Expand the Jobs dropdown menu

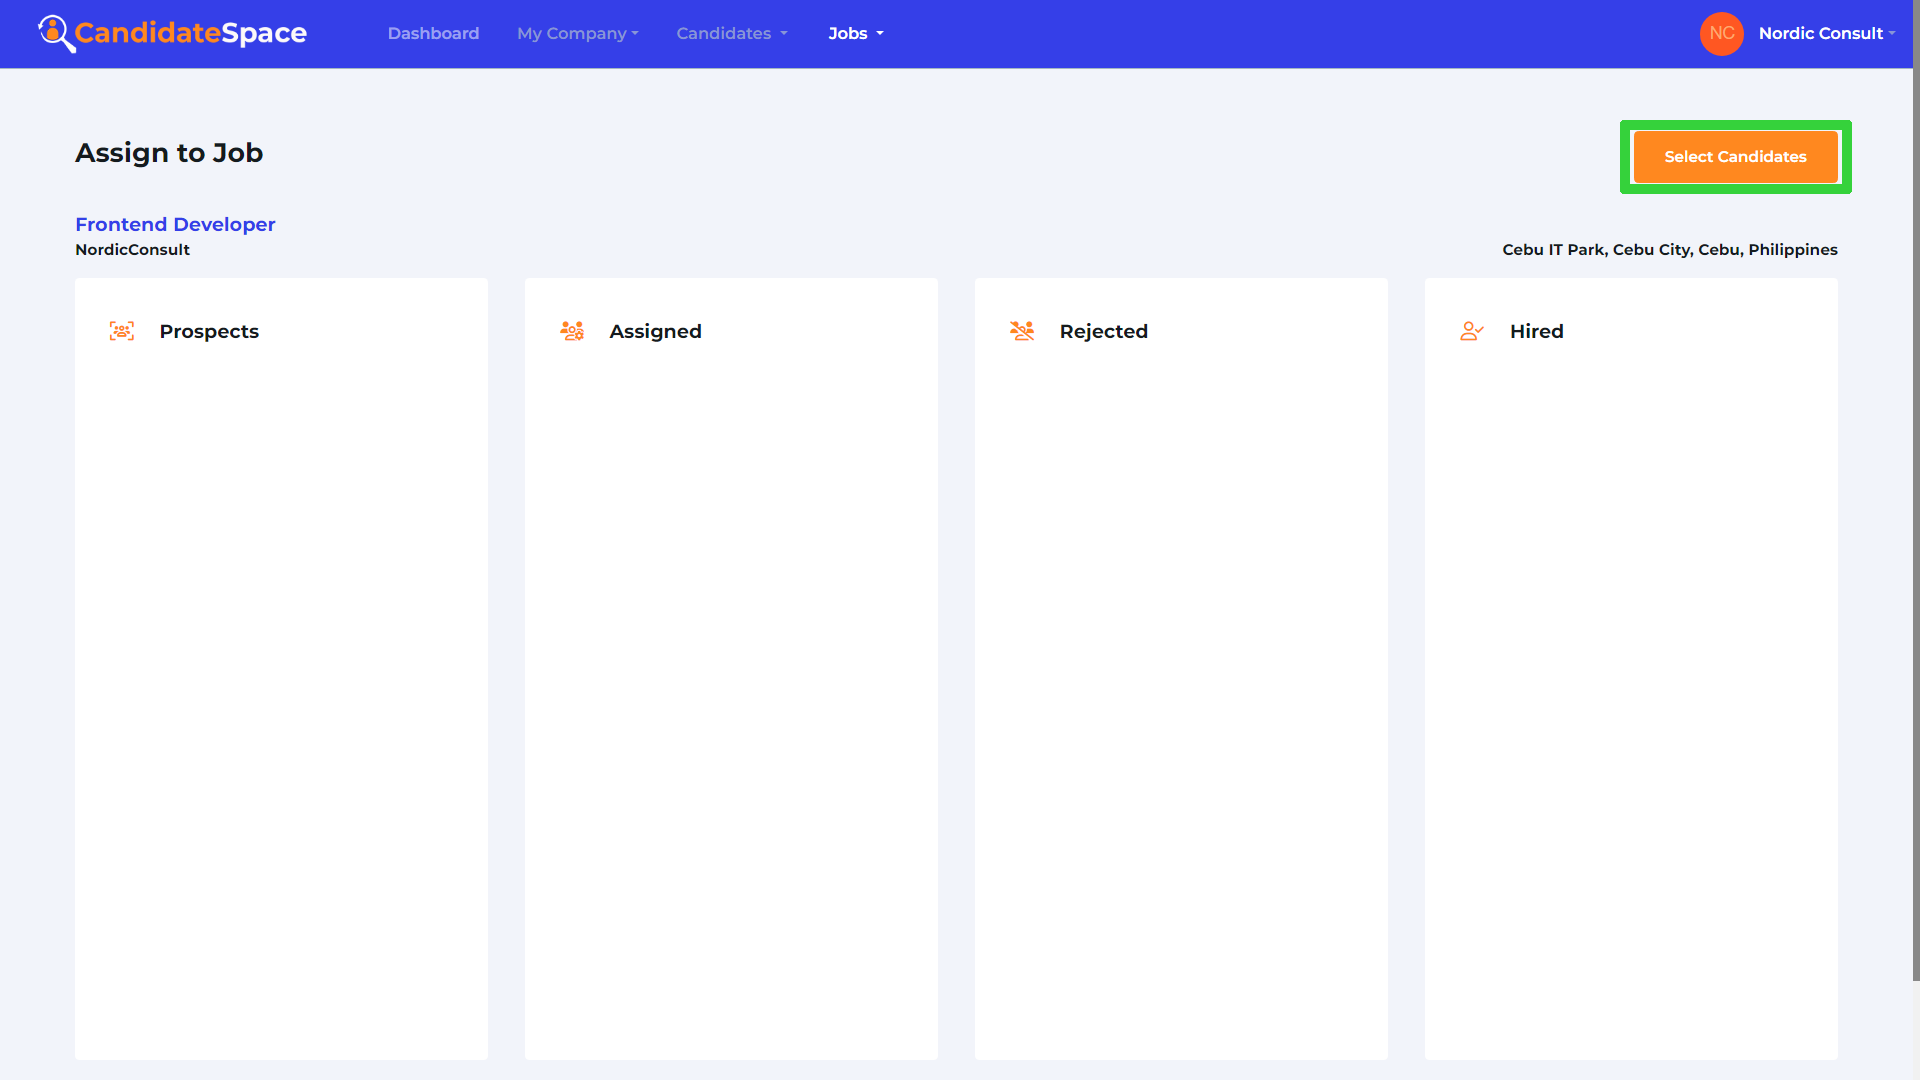pyautogui.click(x=855, y=33)
